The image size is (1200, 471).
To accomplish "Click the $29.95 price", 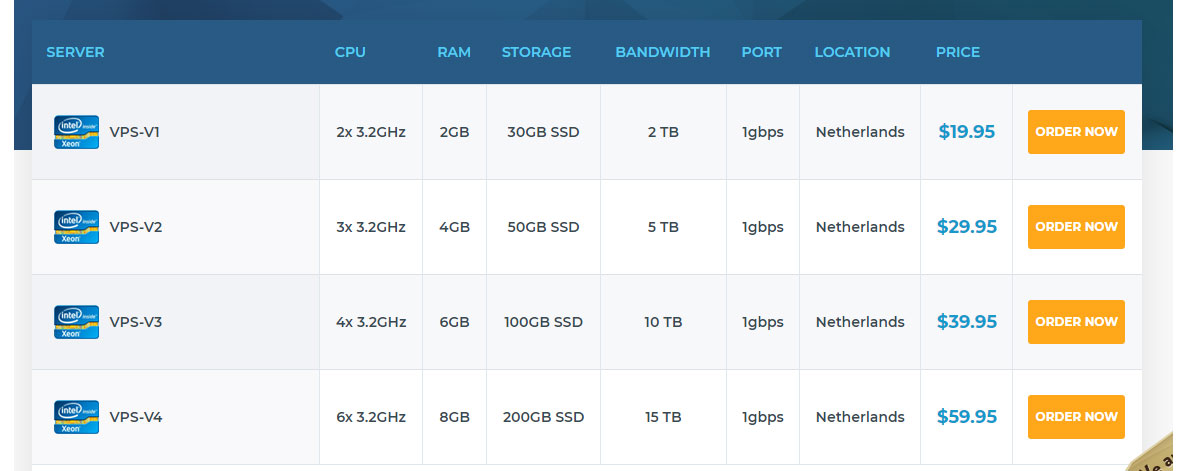I will (x=967, y=227).
